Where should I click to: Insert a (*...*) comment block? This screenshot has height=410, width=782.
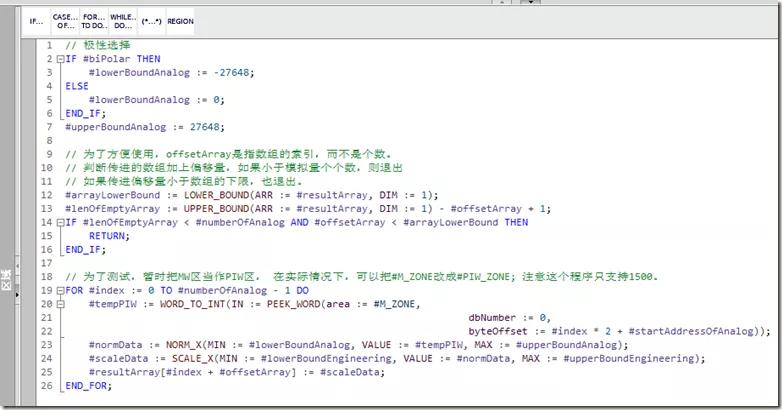coord(152,21)
